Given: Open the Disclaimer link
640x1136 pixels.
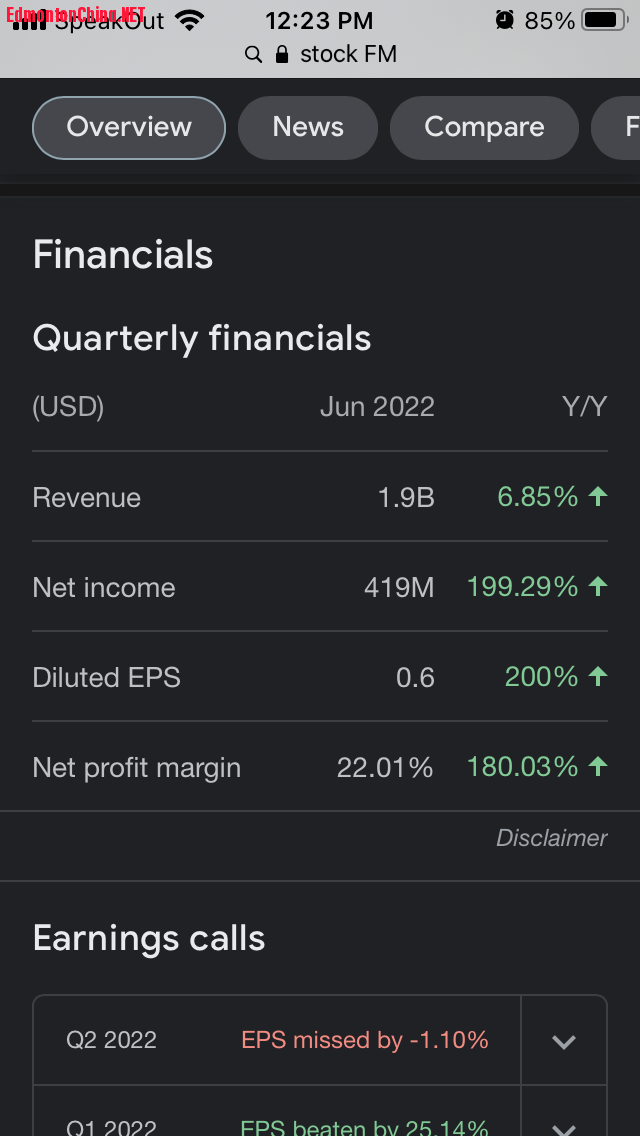Looking at the screenshot, I should [551, 838].
